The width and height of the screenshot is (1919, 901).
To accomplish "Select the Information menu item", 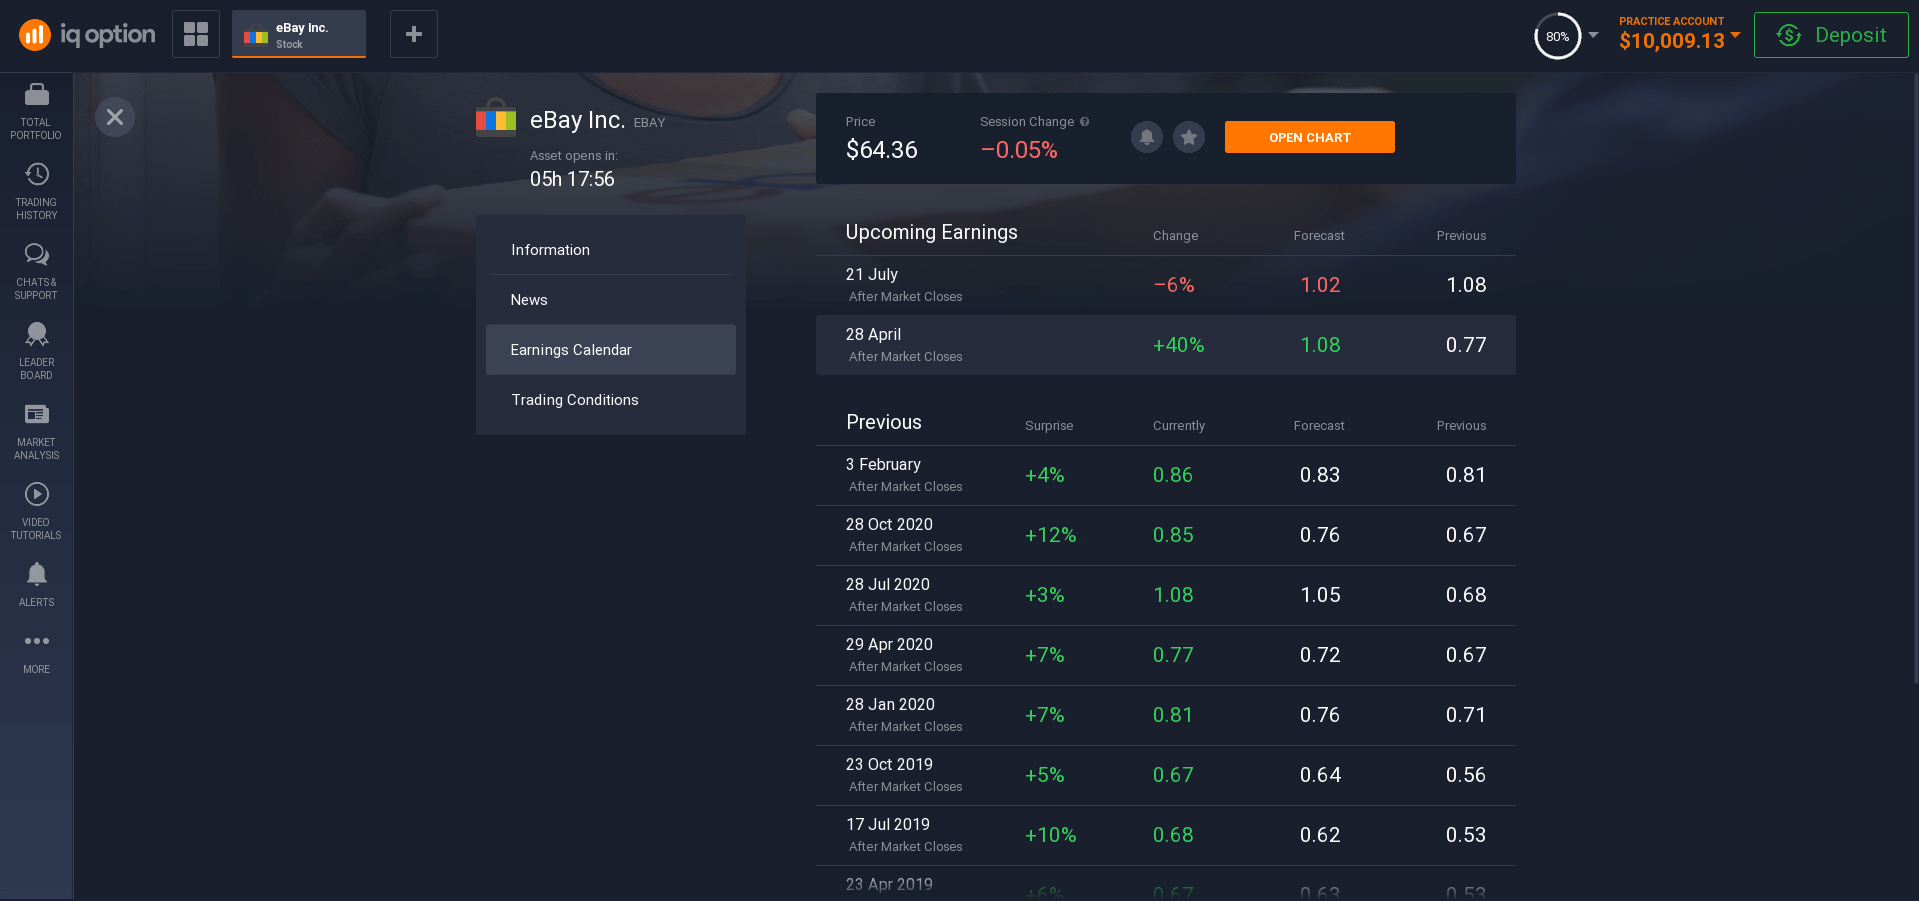I will click(x=550, y=250).
